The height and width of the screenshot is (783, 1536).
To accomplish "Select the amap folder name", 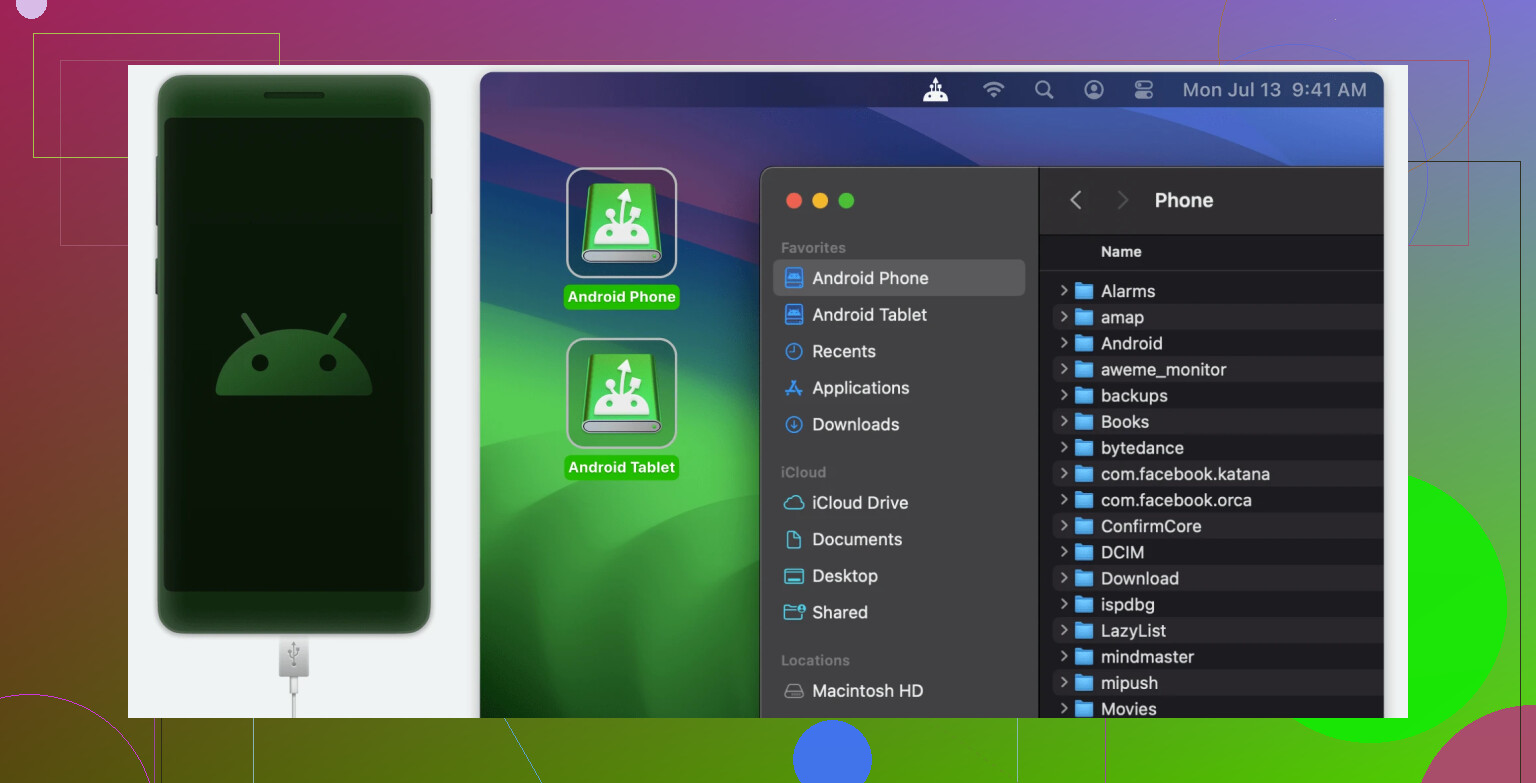I will [1122, 317].
